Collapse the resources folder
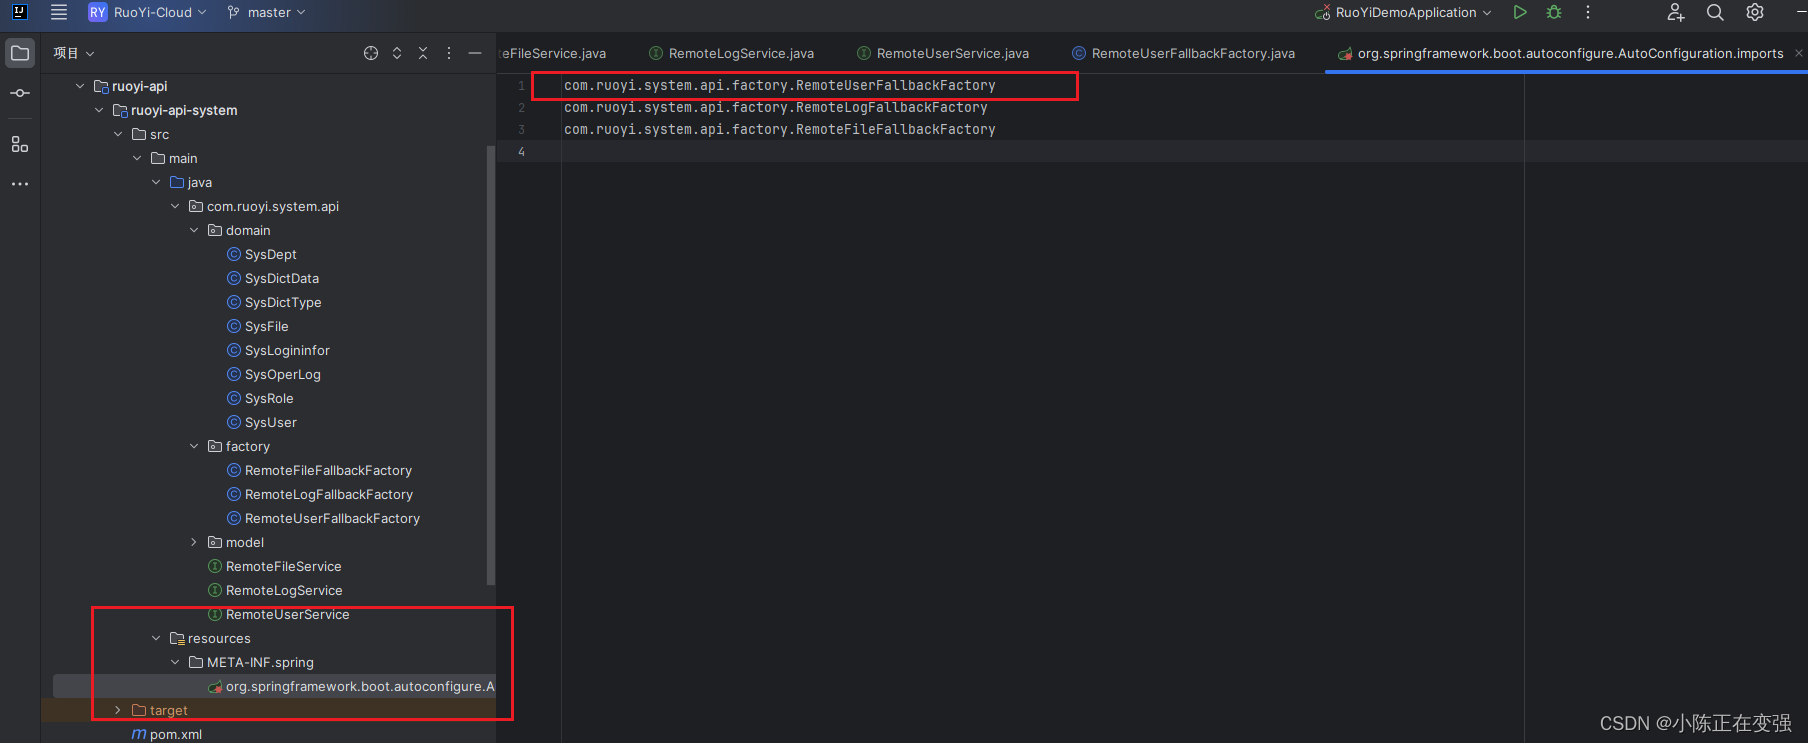This screenshot has width=1808, height=743. (156, 638)
